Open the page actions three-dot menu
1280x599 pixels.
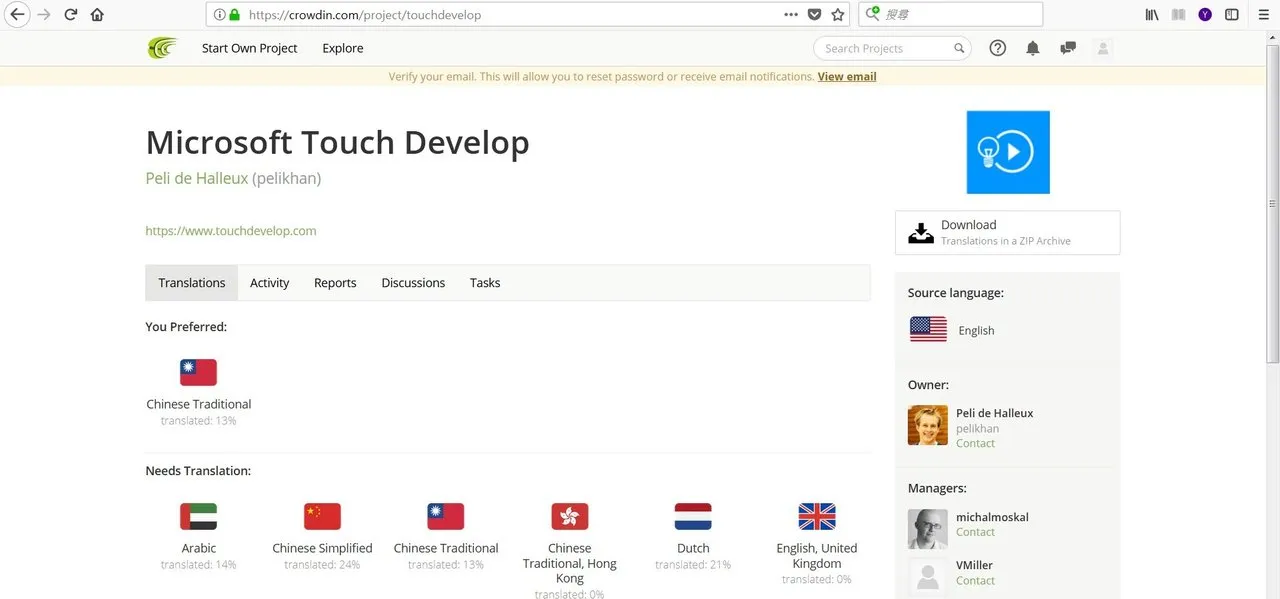tap(791, 15)
